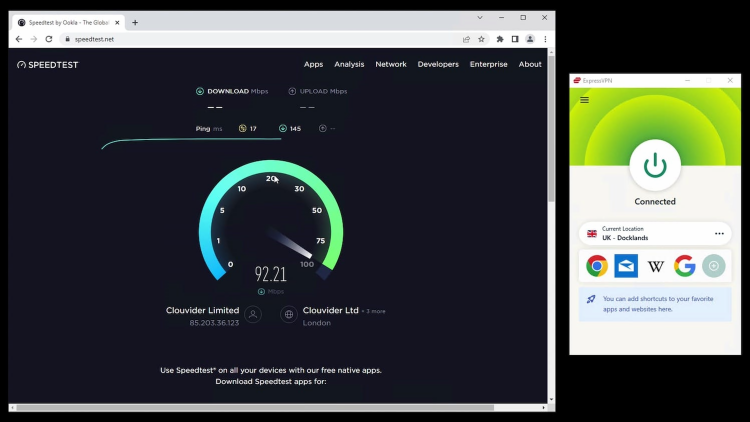Viewport: 750px width, 422px height.
Task: Click the '3 more' servers link
Action: click(375, 311)
